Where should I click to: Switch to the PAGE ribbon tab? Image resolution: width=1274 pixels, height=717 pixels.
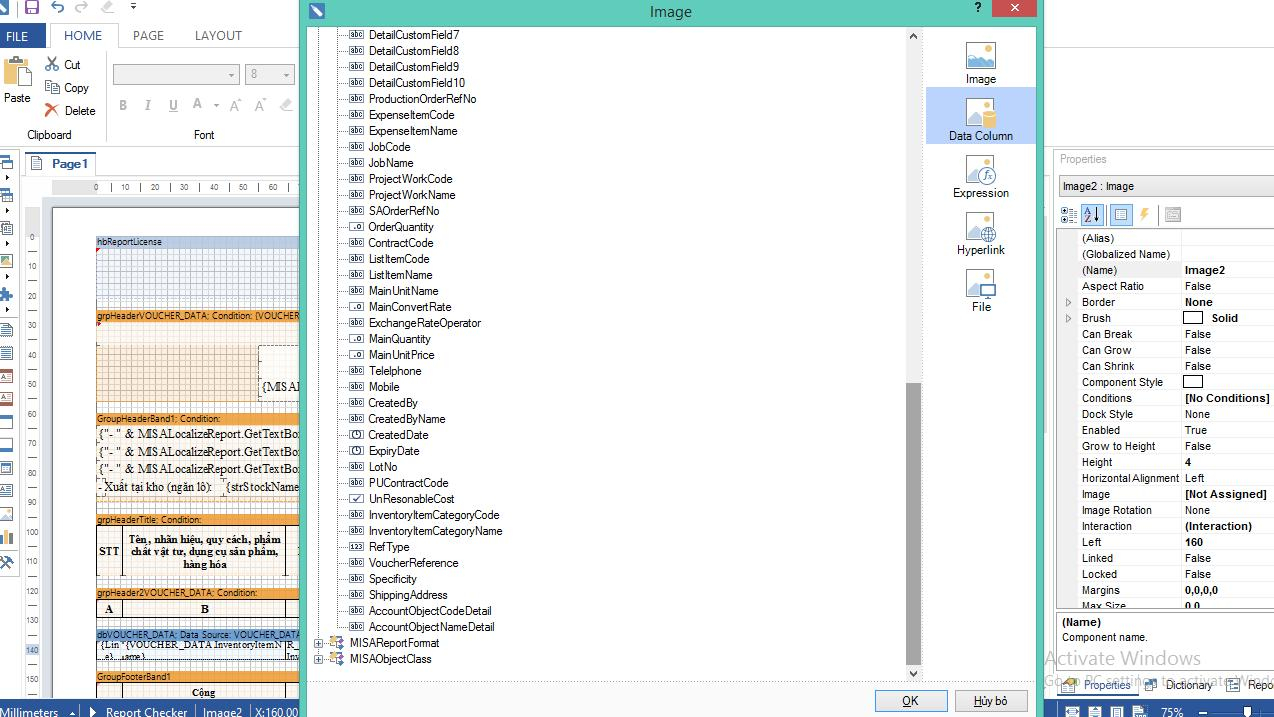point(148,35)
